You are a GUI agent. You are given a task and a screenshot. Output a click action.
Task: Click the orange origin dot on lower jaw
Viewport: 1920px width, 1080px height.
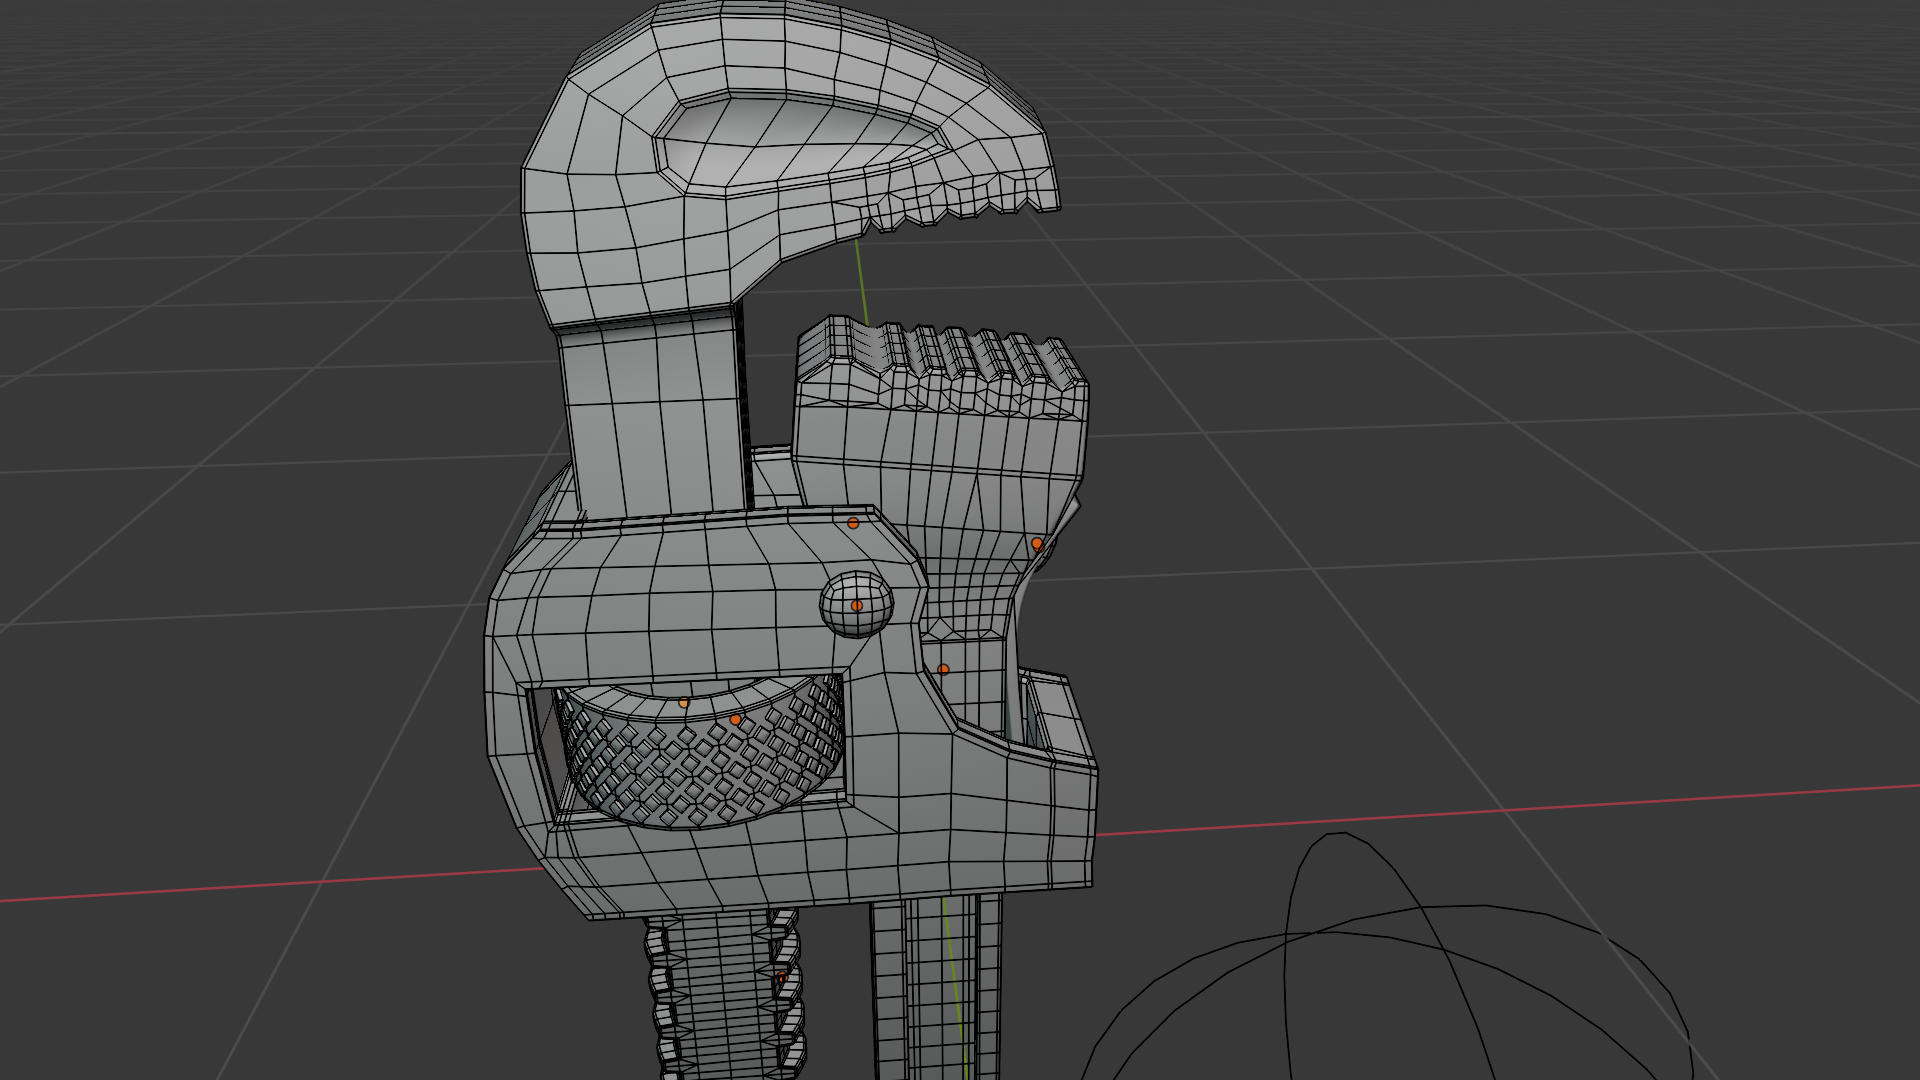pos(1037,544)
